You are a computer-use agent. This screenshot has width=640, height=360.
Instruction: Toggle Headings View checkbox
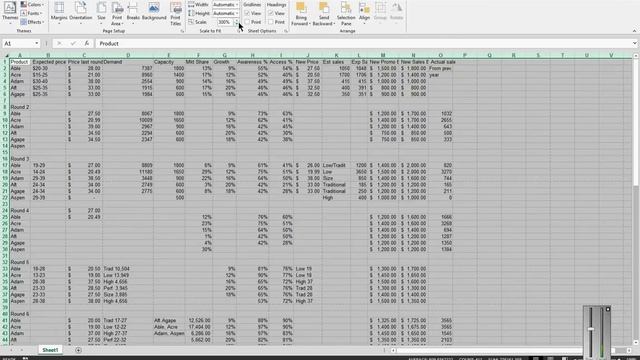[271, 13]
